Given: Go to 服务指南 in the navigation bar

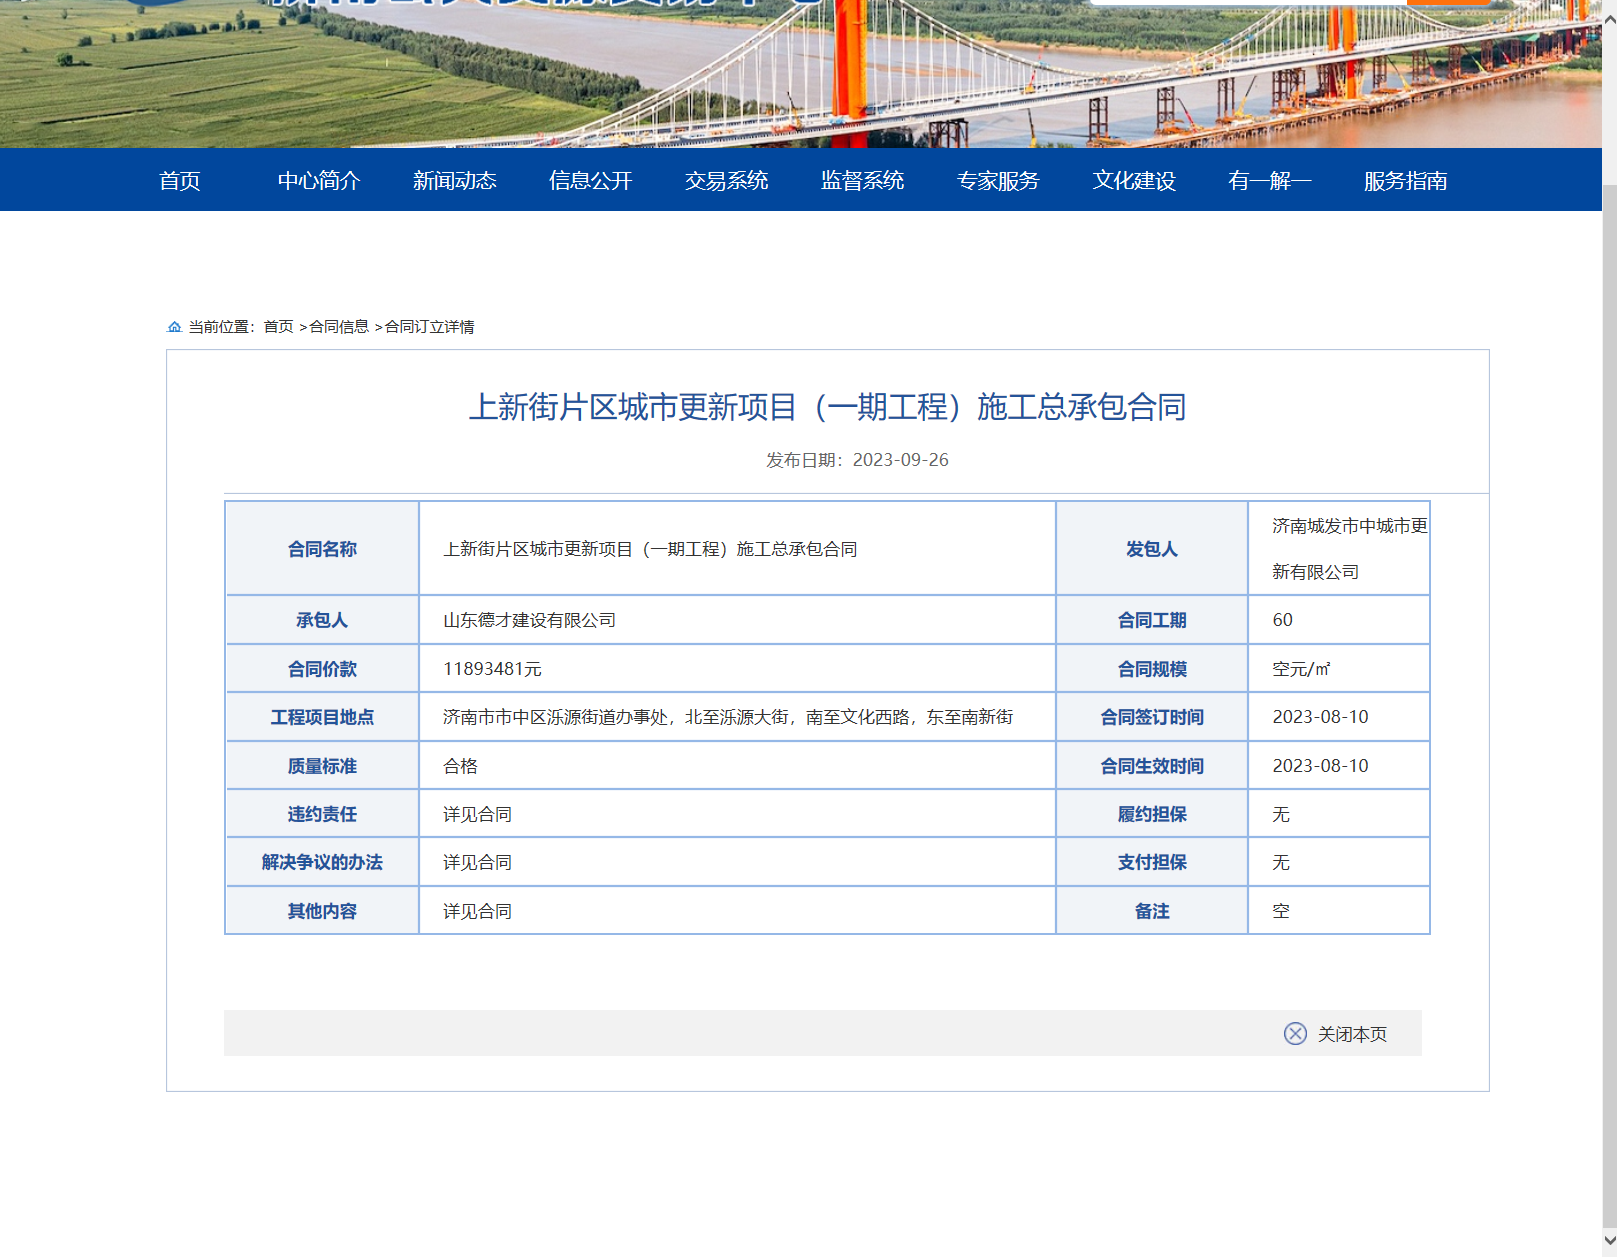Looking at the screenshot, I should pos(1406,181).
